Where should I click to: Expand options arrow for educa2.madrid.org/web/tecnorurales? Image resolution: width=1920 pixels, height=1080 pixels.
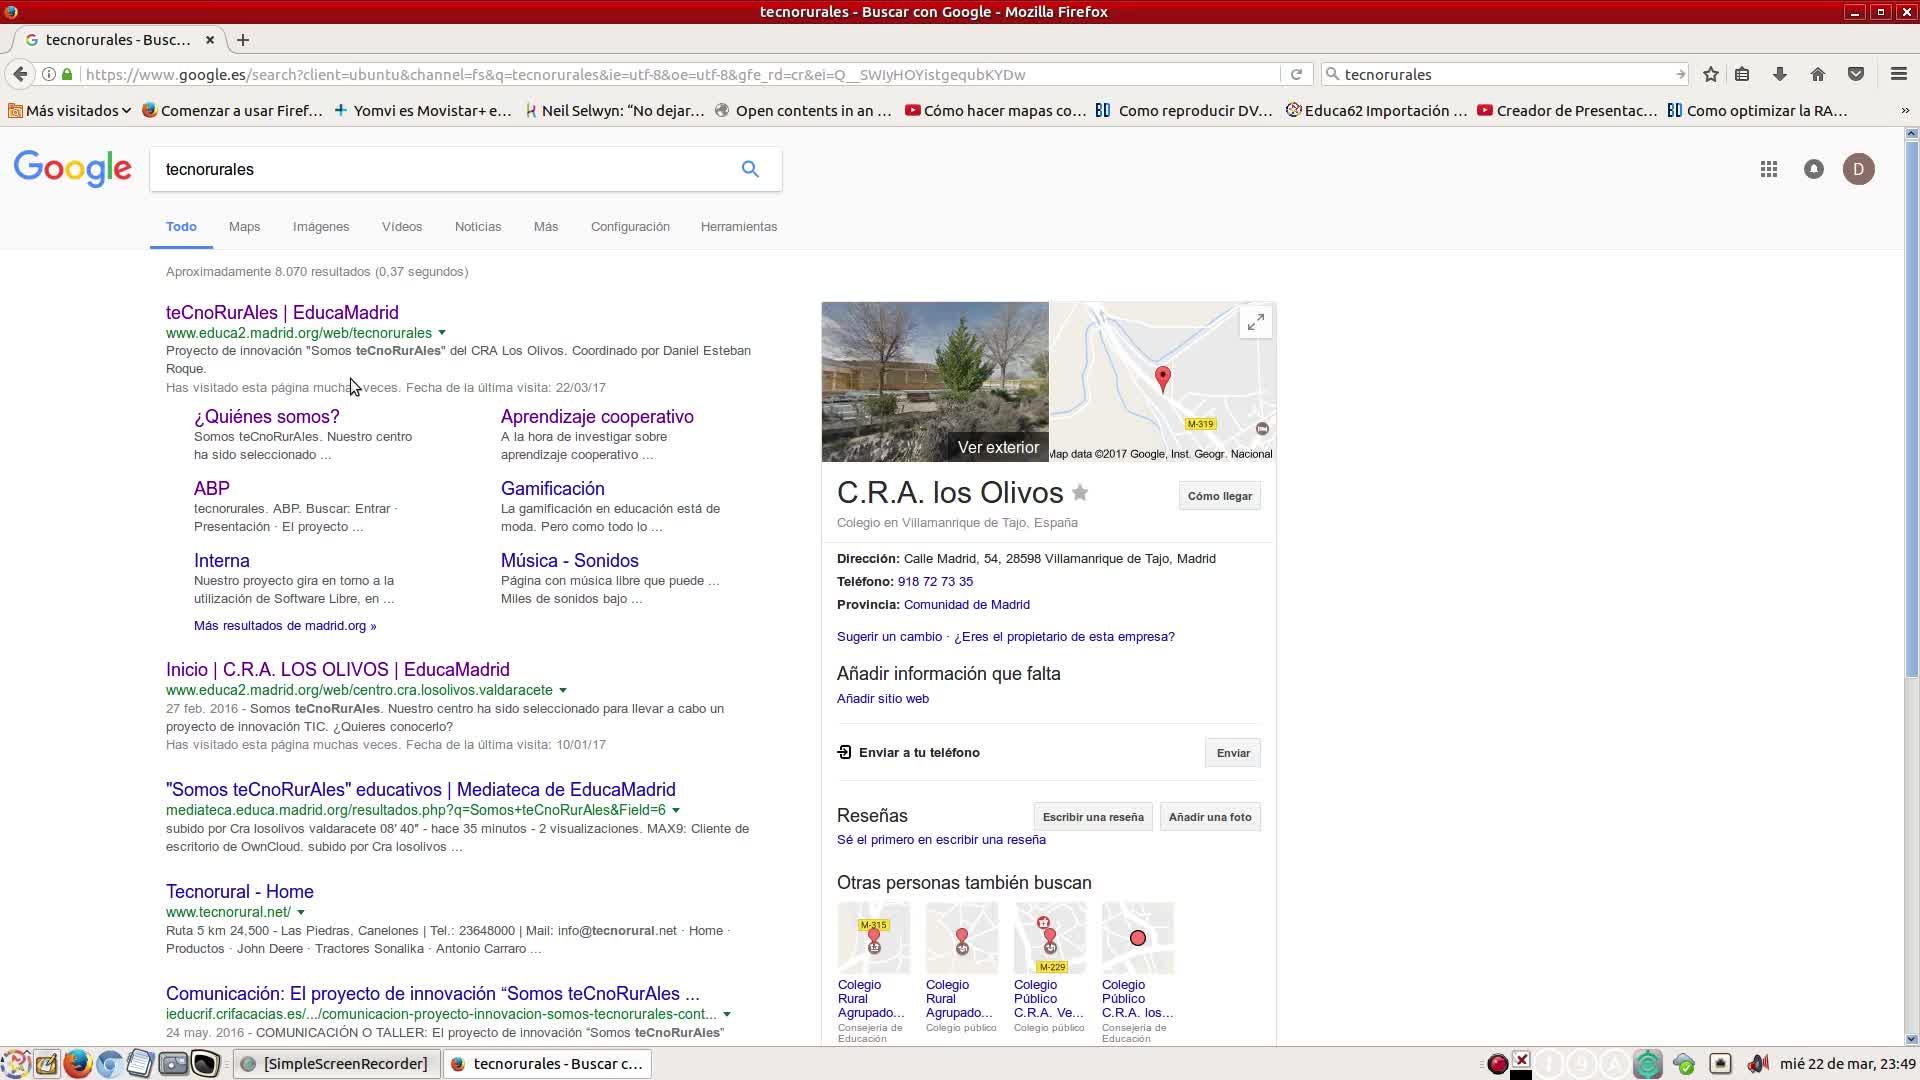(x=442, y=333)
